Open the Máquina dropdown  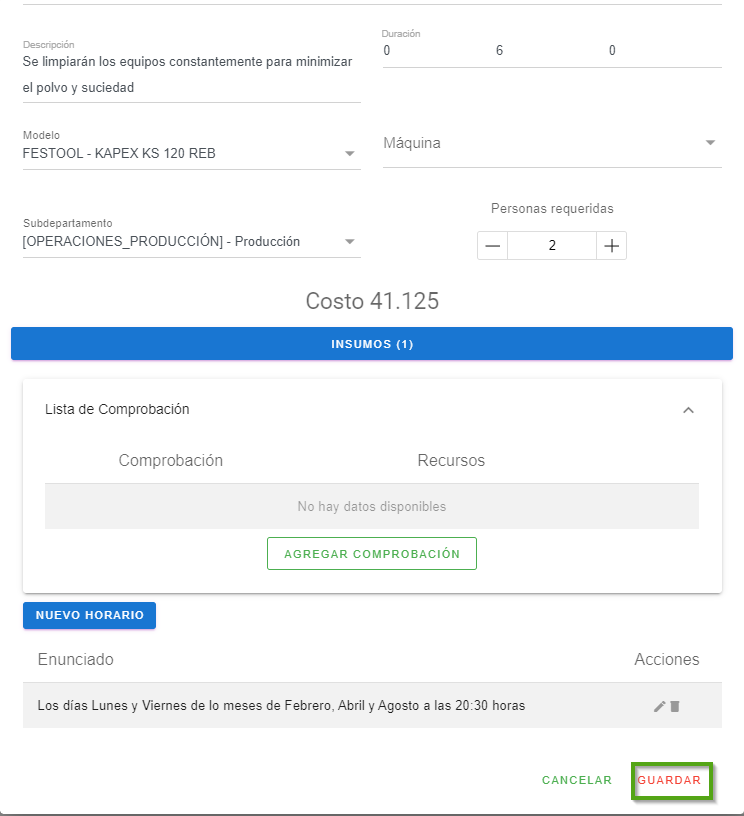(710, 143)
